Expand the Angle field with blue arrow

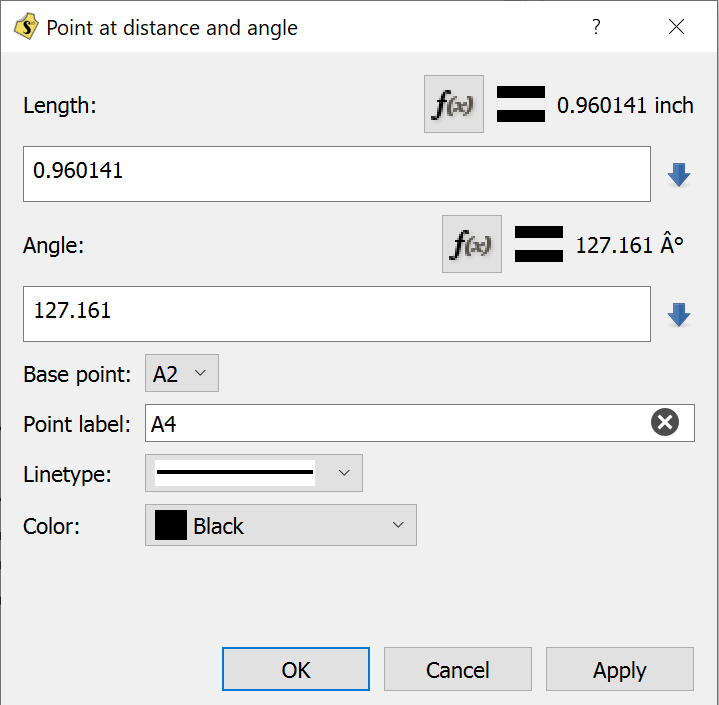tap(679, 315)
